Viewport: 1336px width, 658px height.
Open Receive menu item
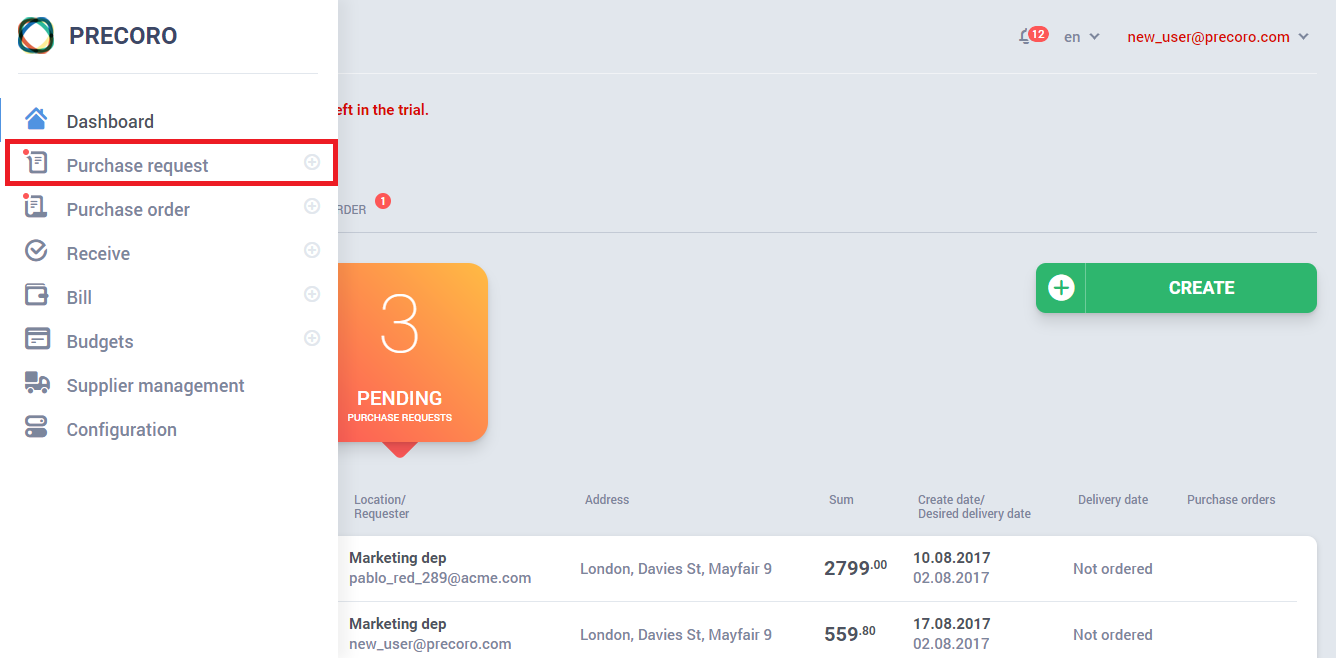tap(98, 253)
